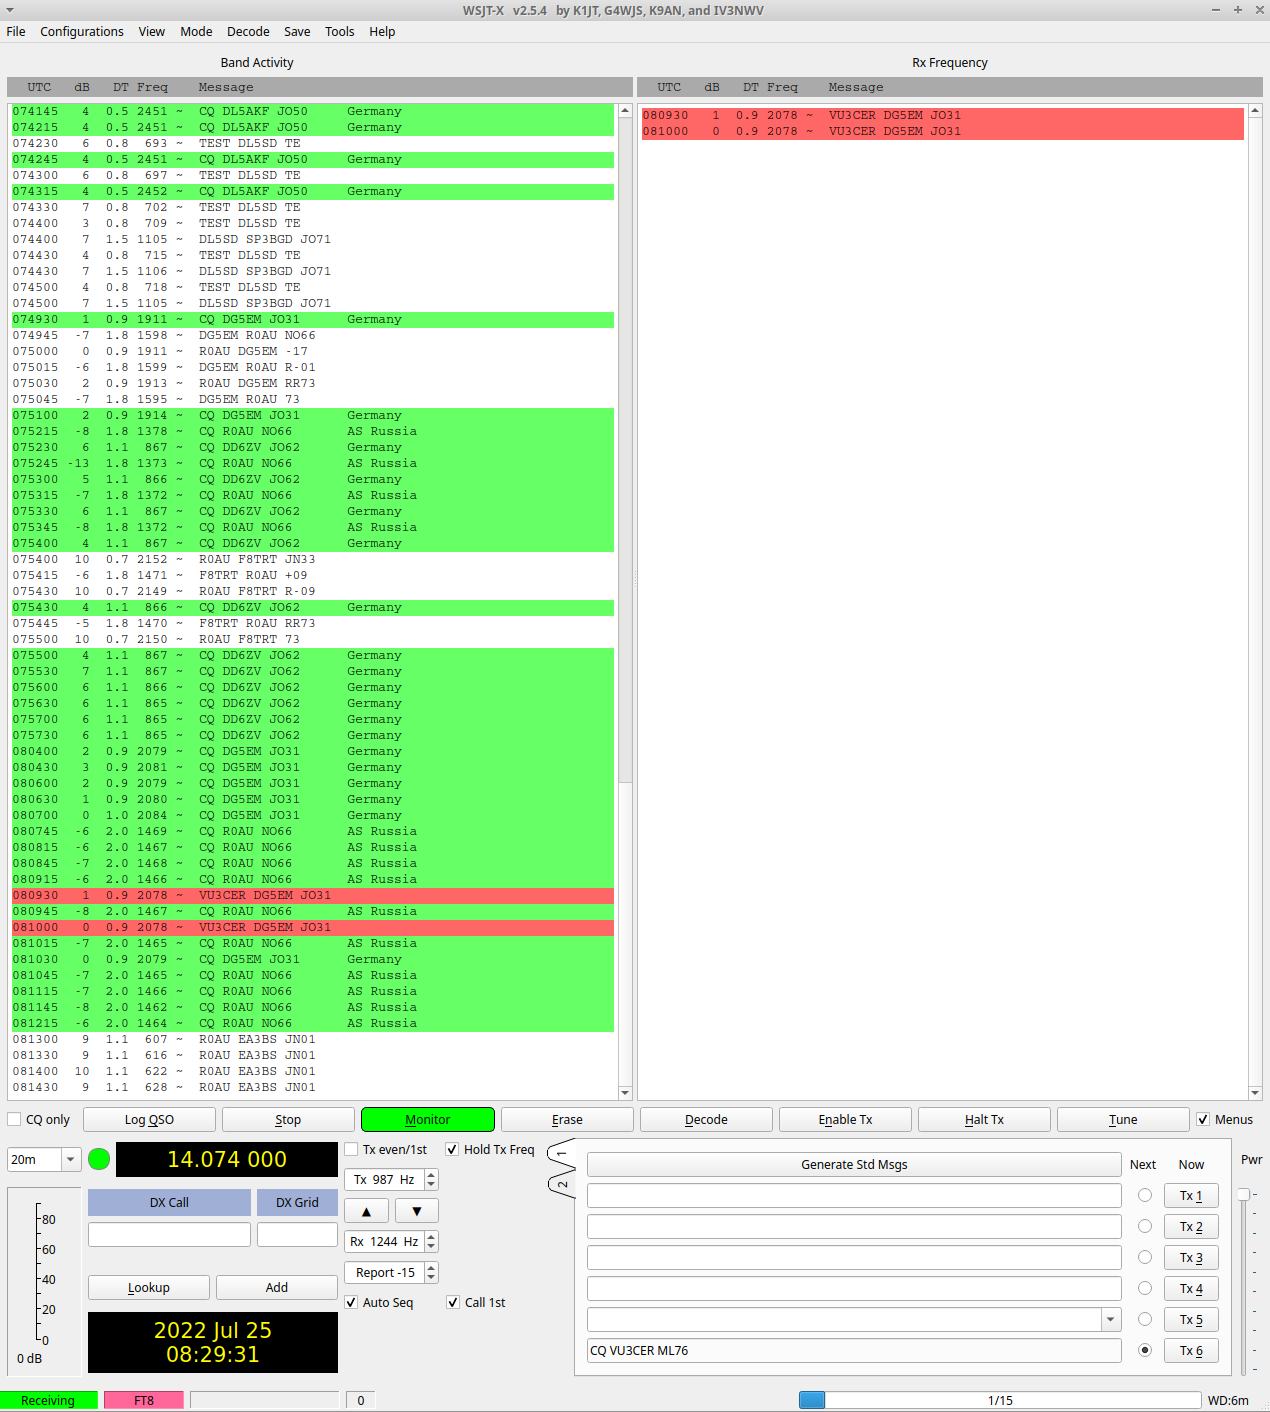Viewport: 1270px width, 1412px height.
Task: Click the Add button
Action: point(277,1287)
